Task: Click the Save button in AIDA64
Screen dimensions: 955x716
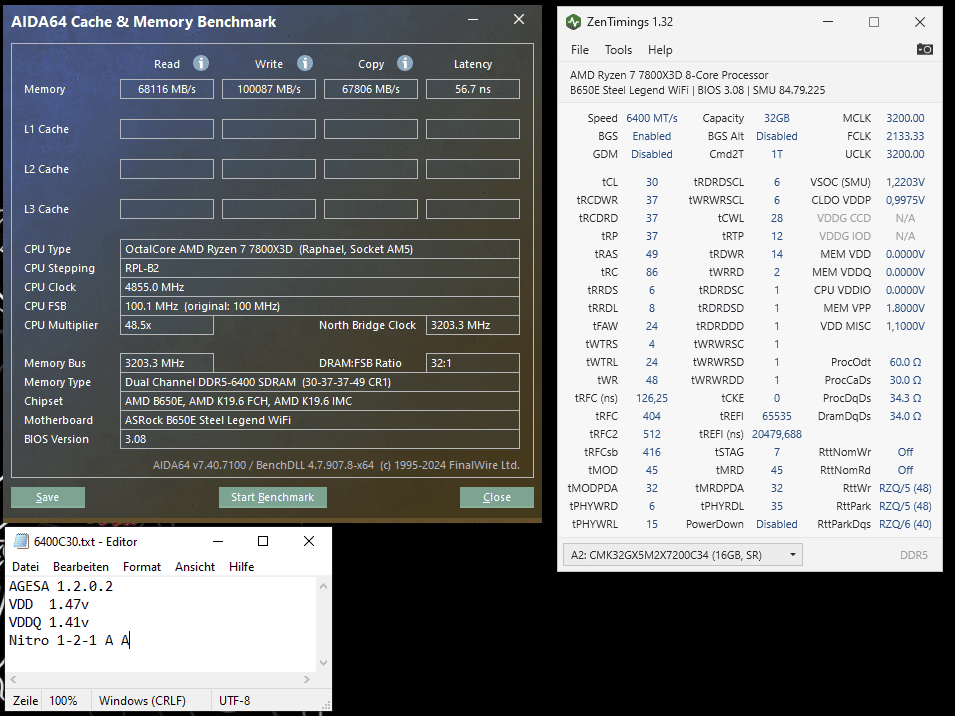Action: [x=48, y=497]
